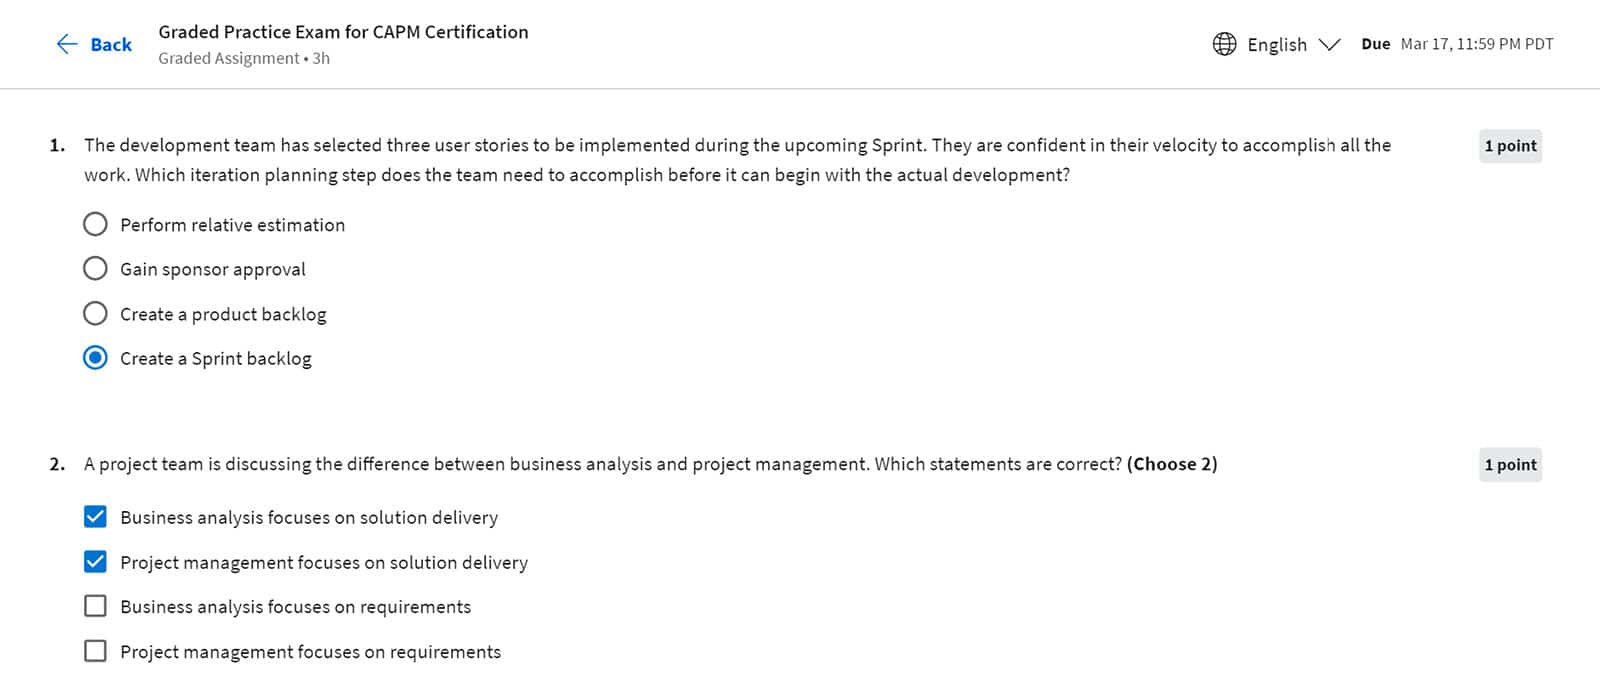Open the English language dropdown

click(x=1276, y=44)
